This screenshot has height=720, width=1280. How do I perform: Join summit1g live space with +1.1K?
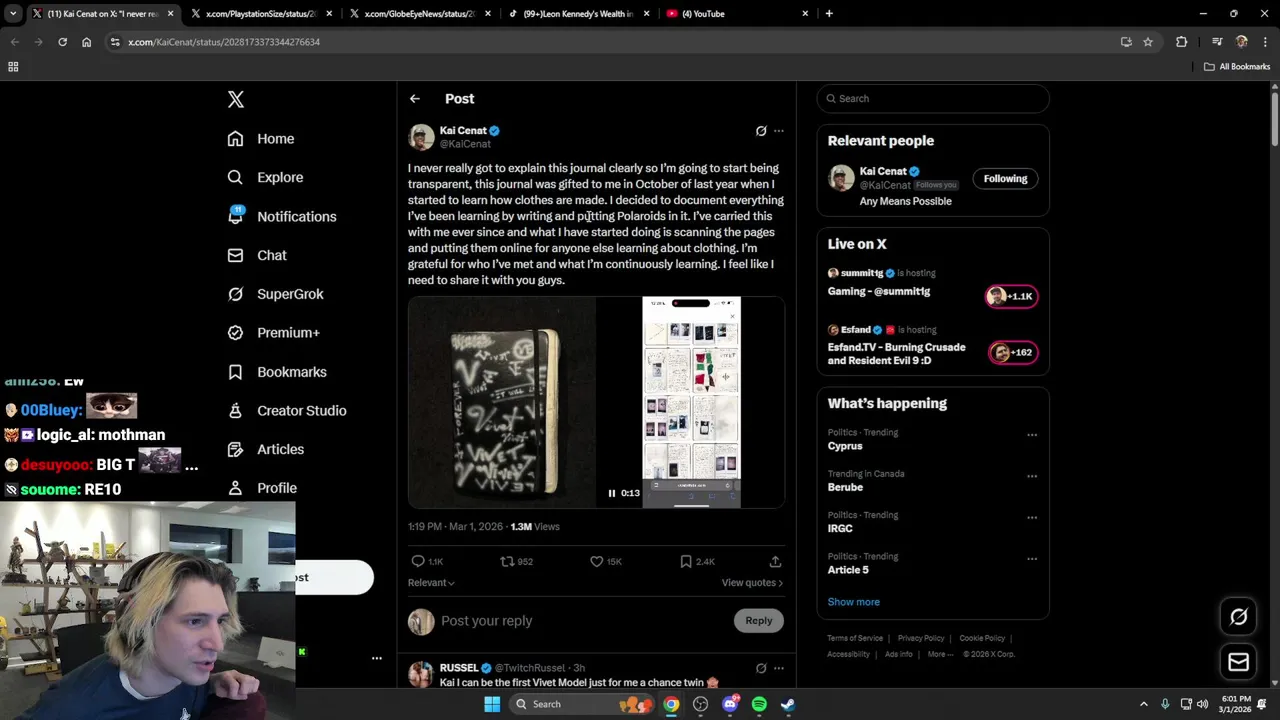coord(1012,296)
